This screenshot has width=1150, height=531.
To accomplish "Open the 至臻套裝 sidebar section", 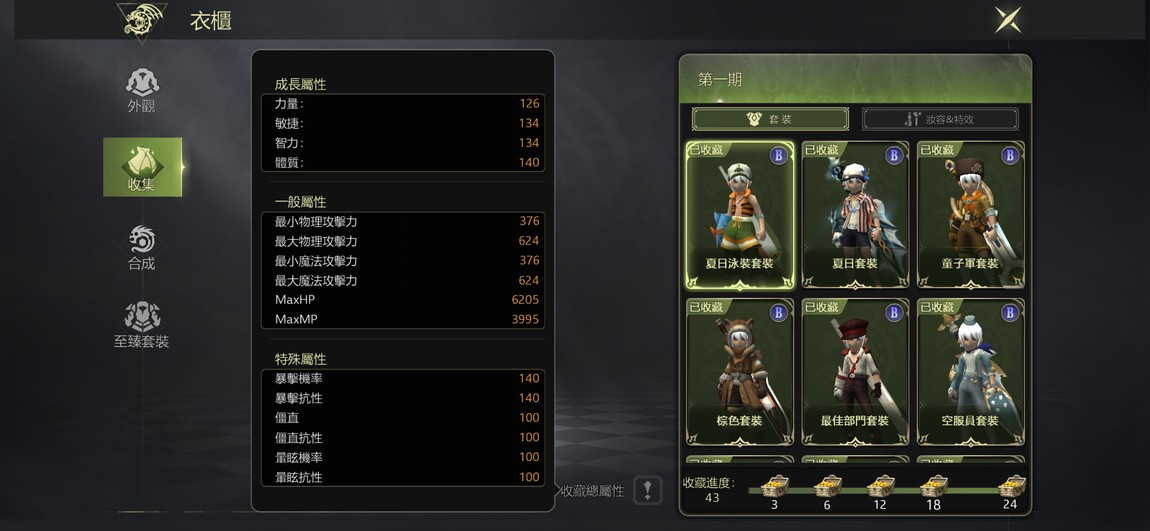I will [142, 326].
